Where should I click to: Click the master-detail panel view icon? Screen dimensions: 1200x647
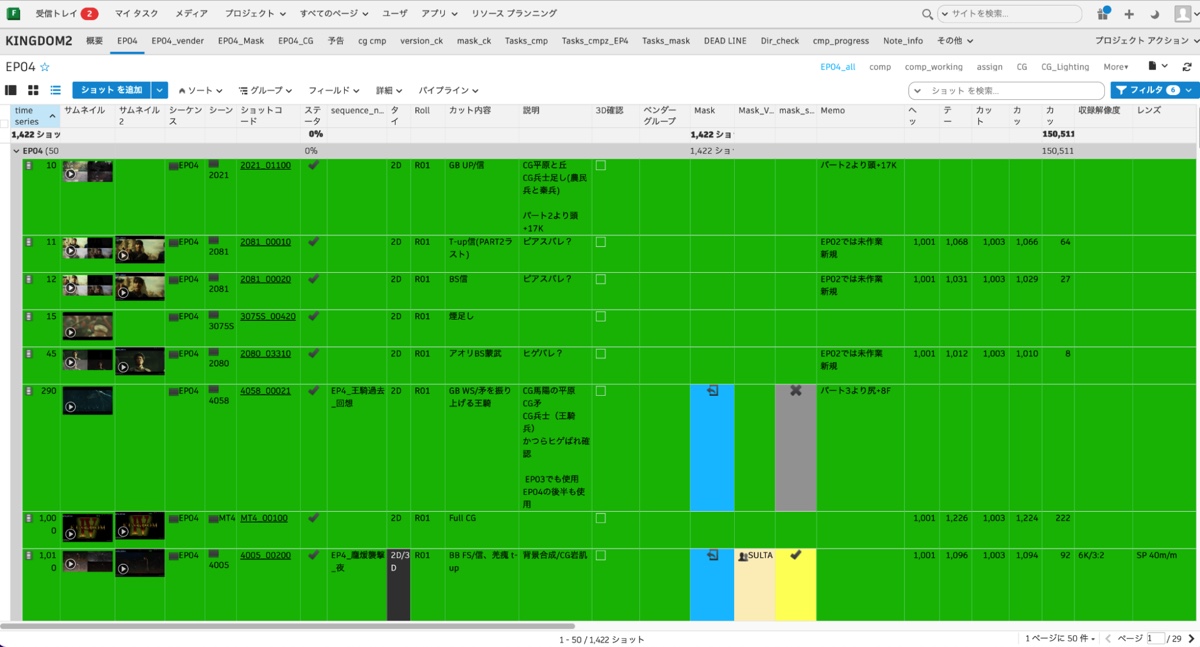click(11, 90)
